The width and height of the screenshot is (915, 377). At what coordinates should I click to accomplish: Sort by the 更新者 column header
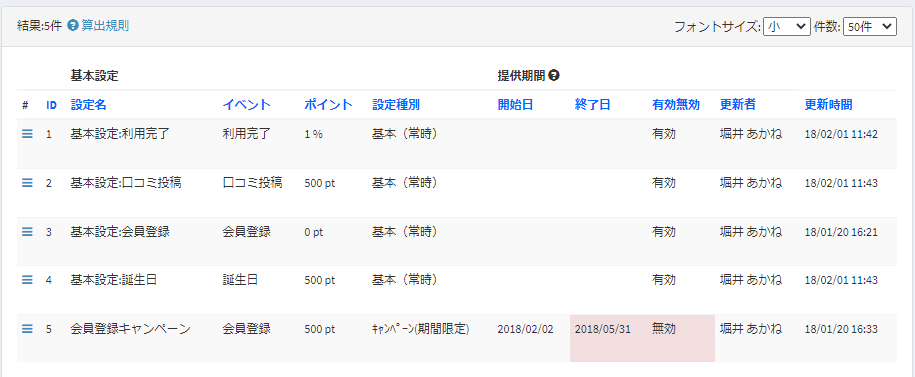point(738,105)
